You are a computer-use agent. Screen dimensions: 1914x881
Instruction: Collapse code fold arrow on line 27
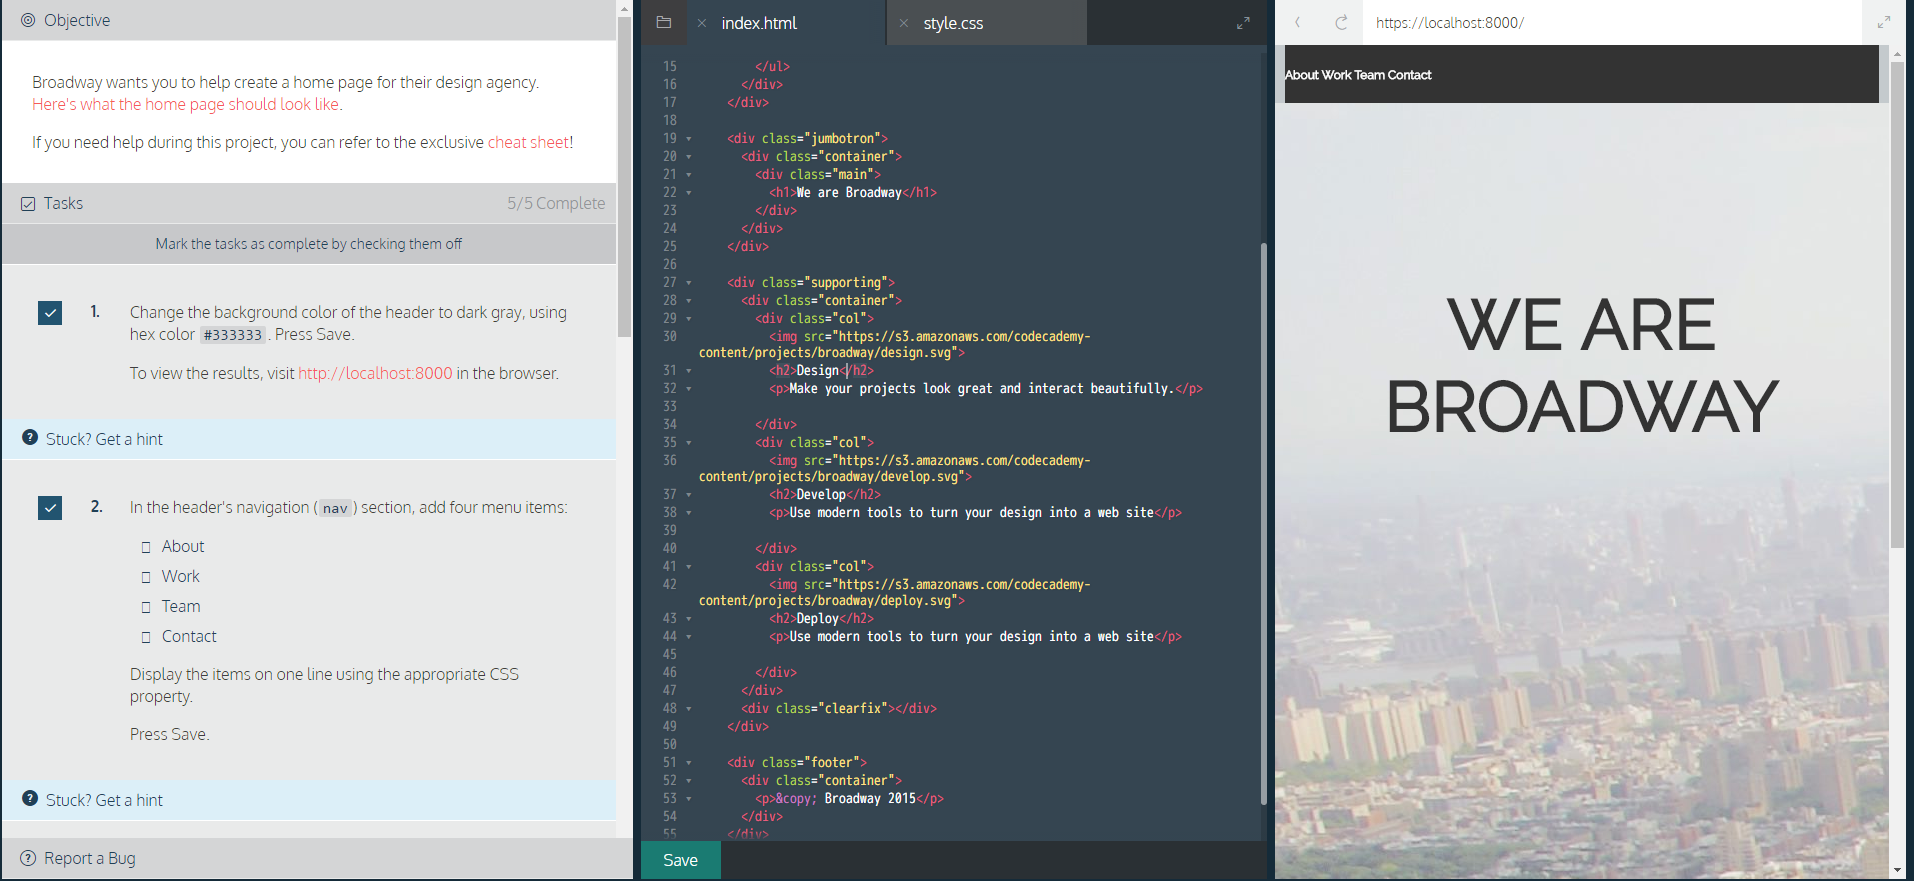(x=689, y=283)
